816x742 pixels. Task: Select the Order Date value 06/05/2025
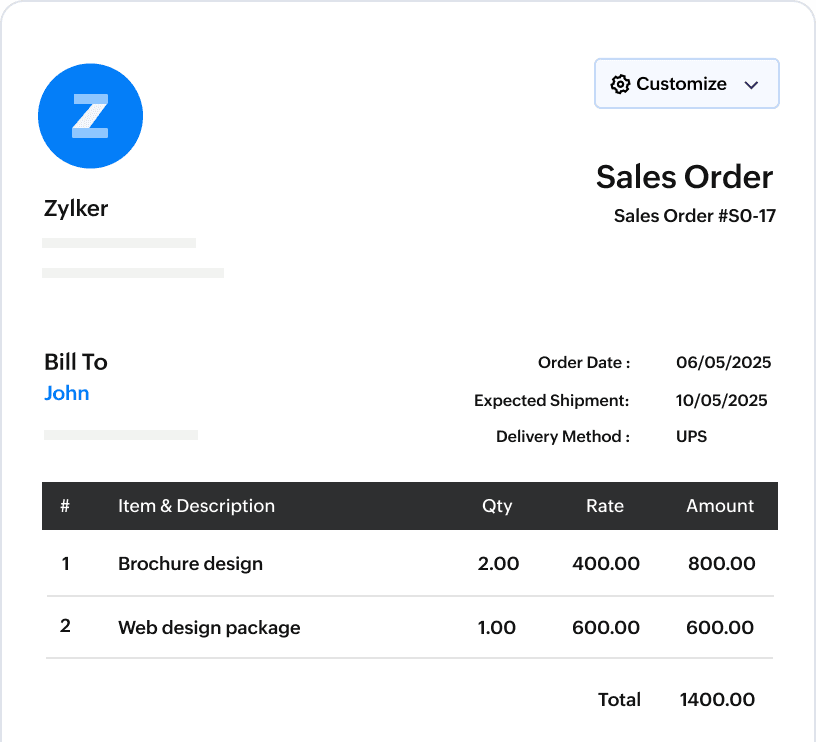(722, 362)
